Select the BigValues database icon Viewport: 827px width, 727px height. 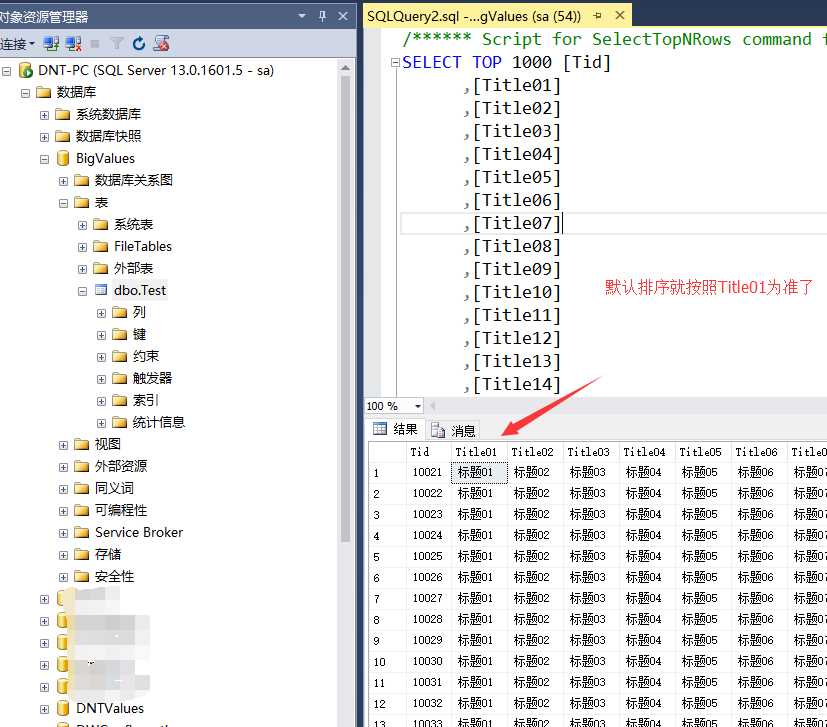coord(63,158)
